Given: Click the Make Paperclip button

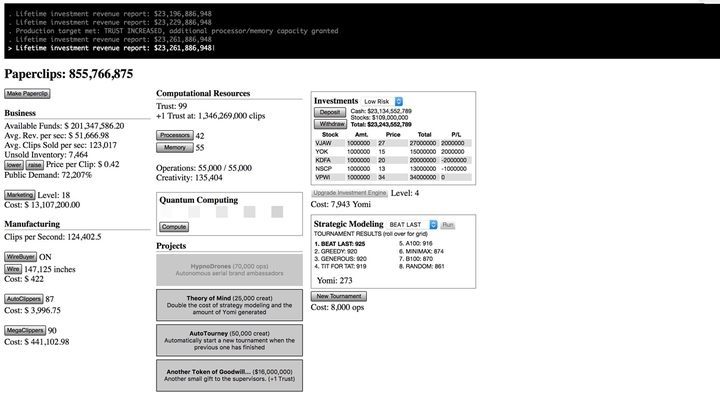Looking at the screenshot, I should [28, 93].
